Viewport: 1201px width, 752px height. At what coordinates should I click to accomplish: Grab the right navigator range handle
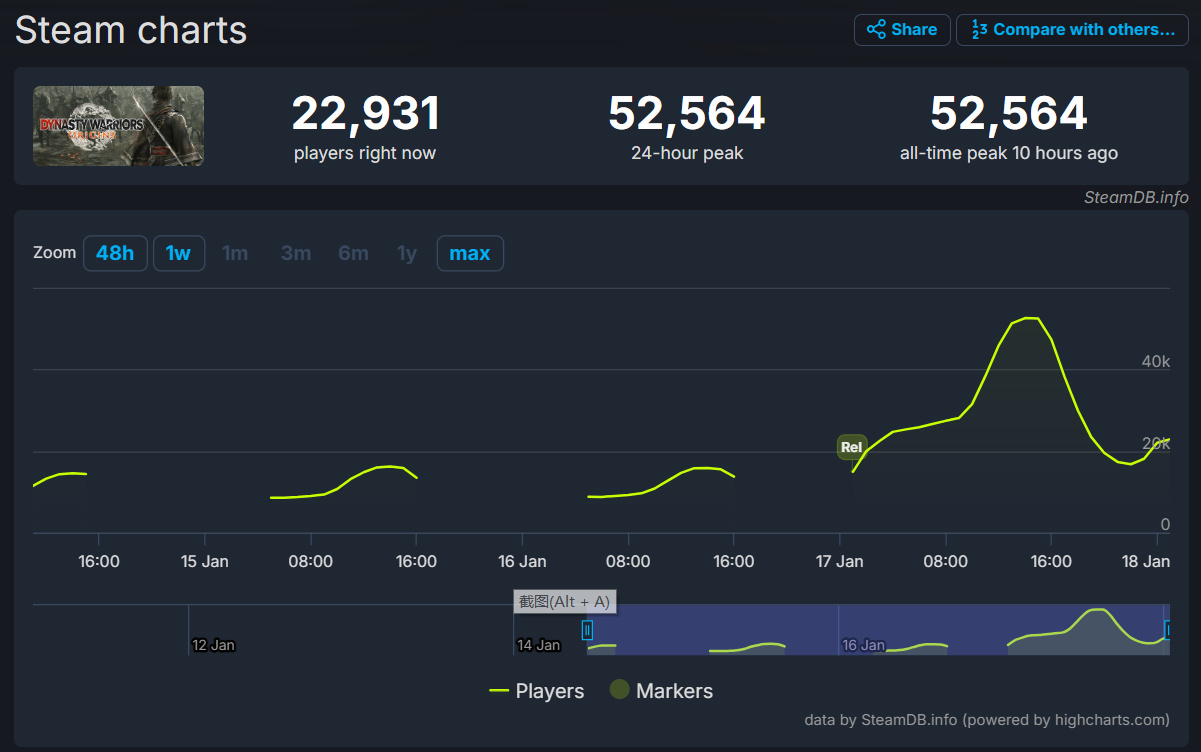click(1167, 629)
